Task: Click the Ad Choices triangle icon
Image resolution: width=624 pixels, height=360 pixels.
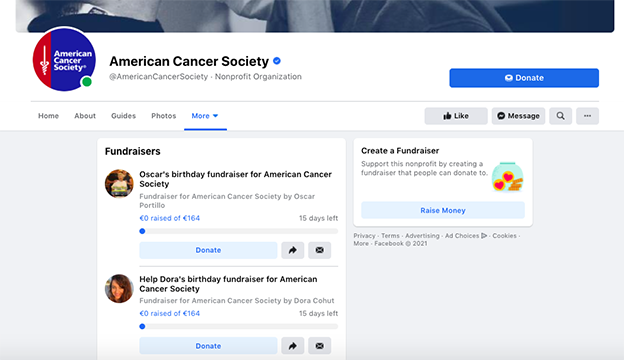Action: 484,235
